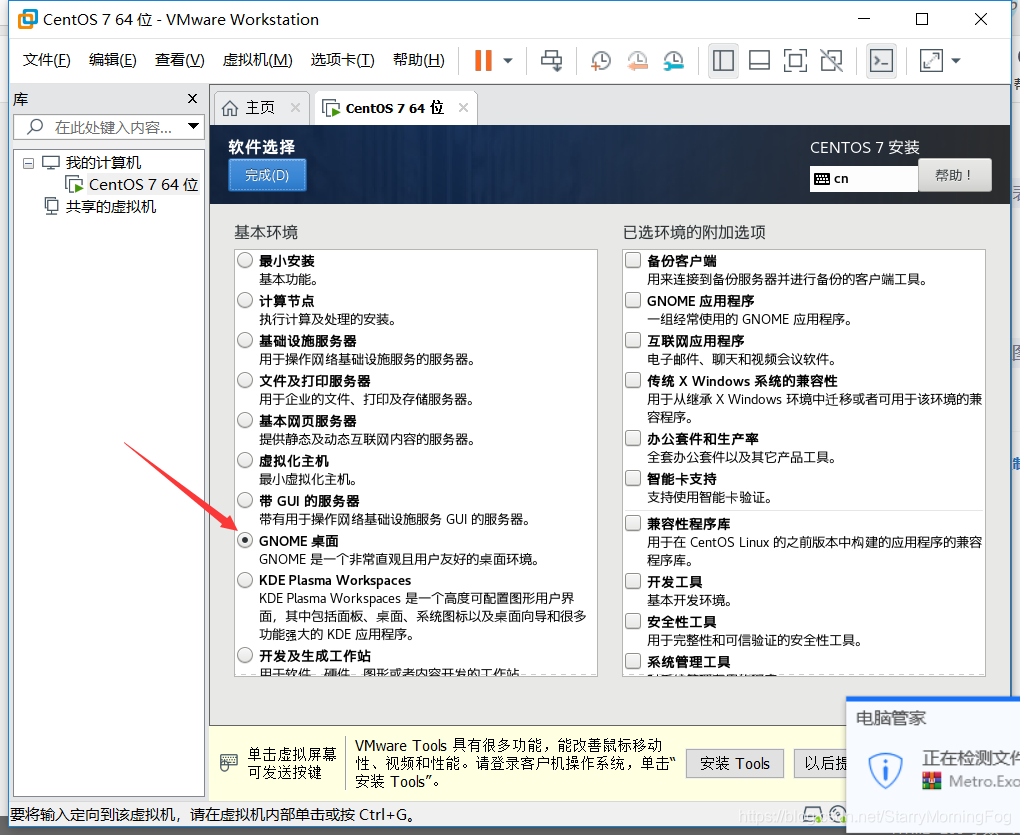Select the GNOME 桌面 radio button

(x=245, y=540)
